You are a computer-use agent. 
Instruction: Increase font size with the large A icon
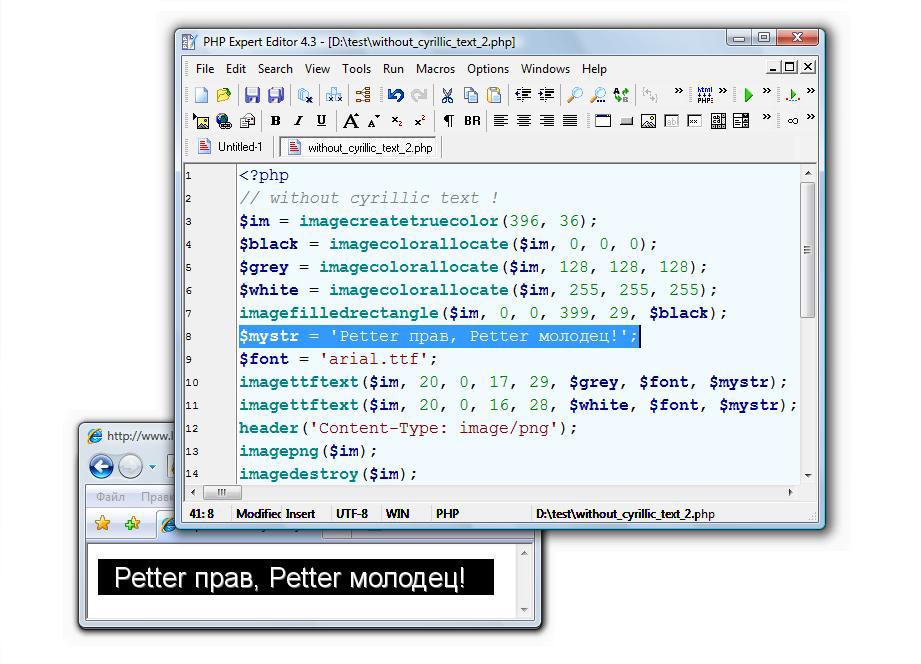351,121
